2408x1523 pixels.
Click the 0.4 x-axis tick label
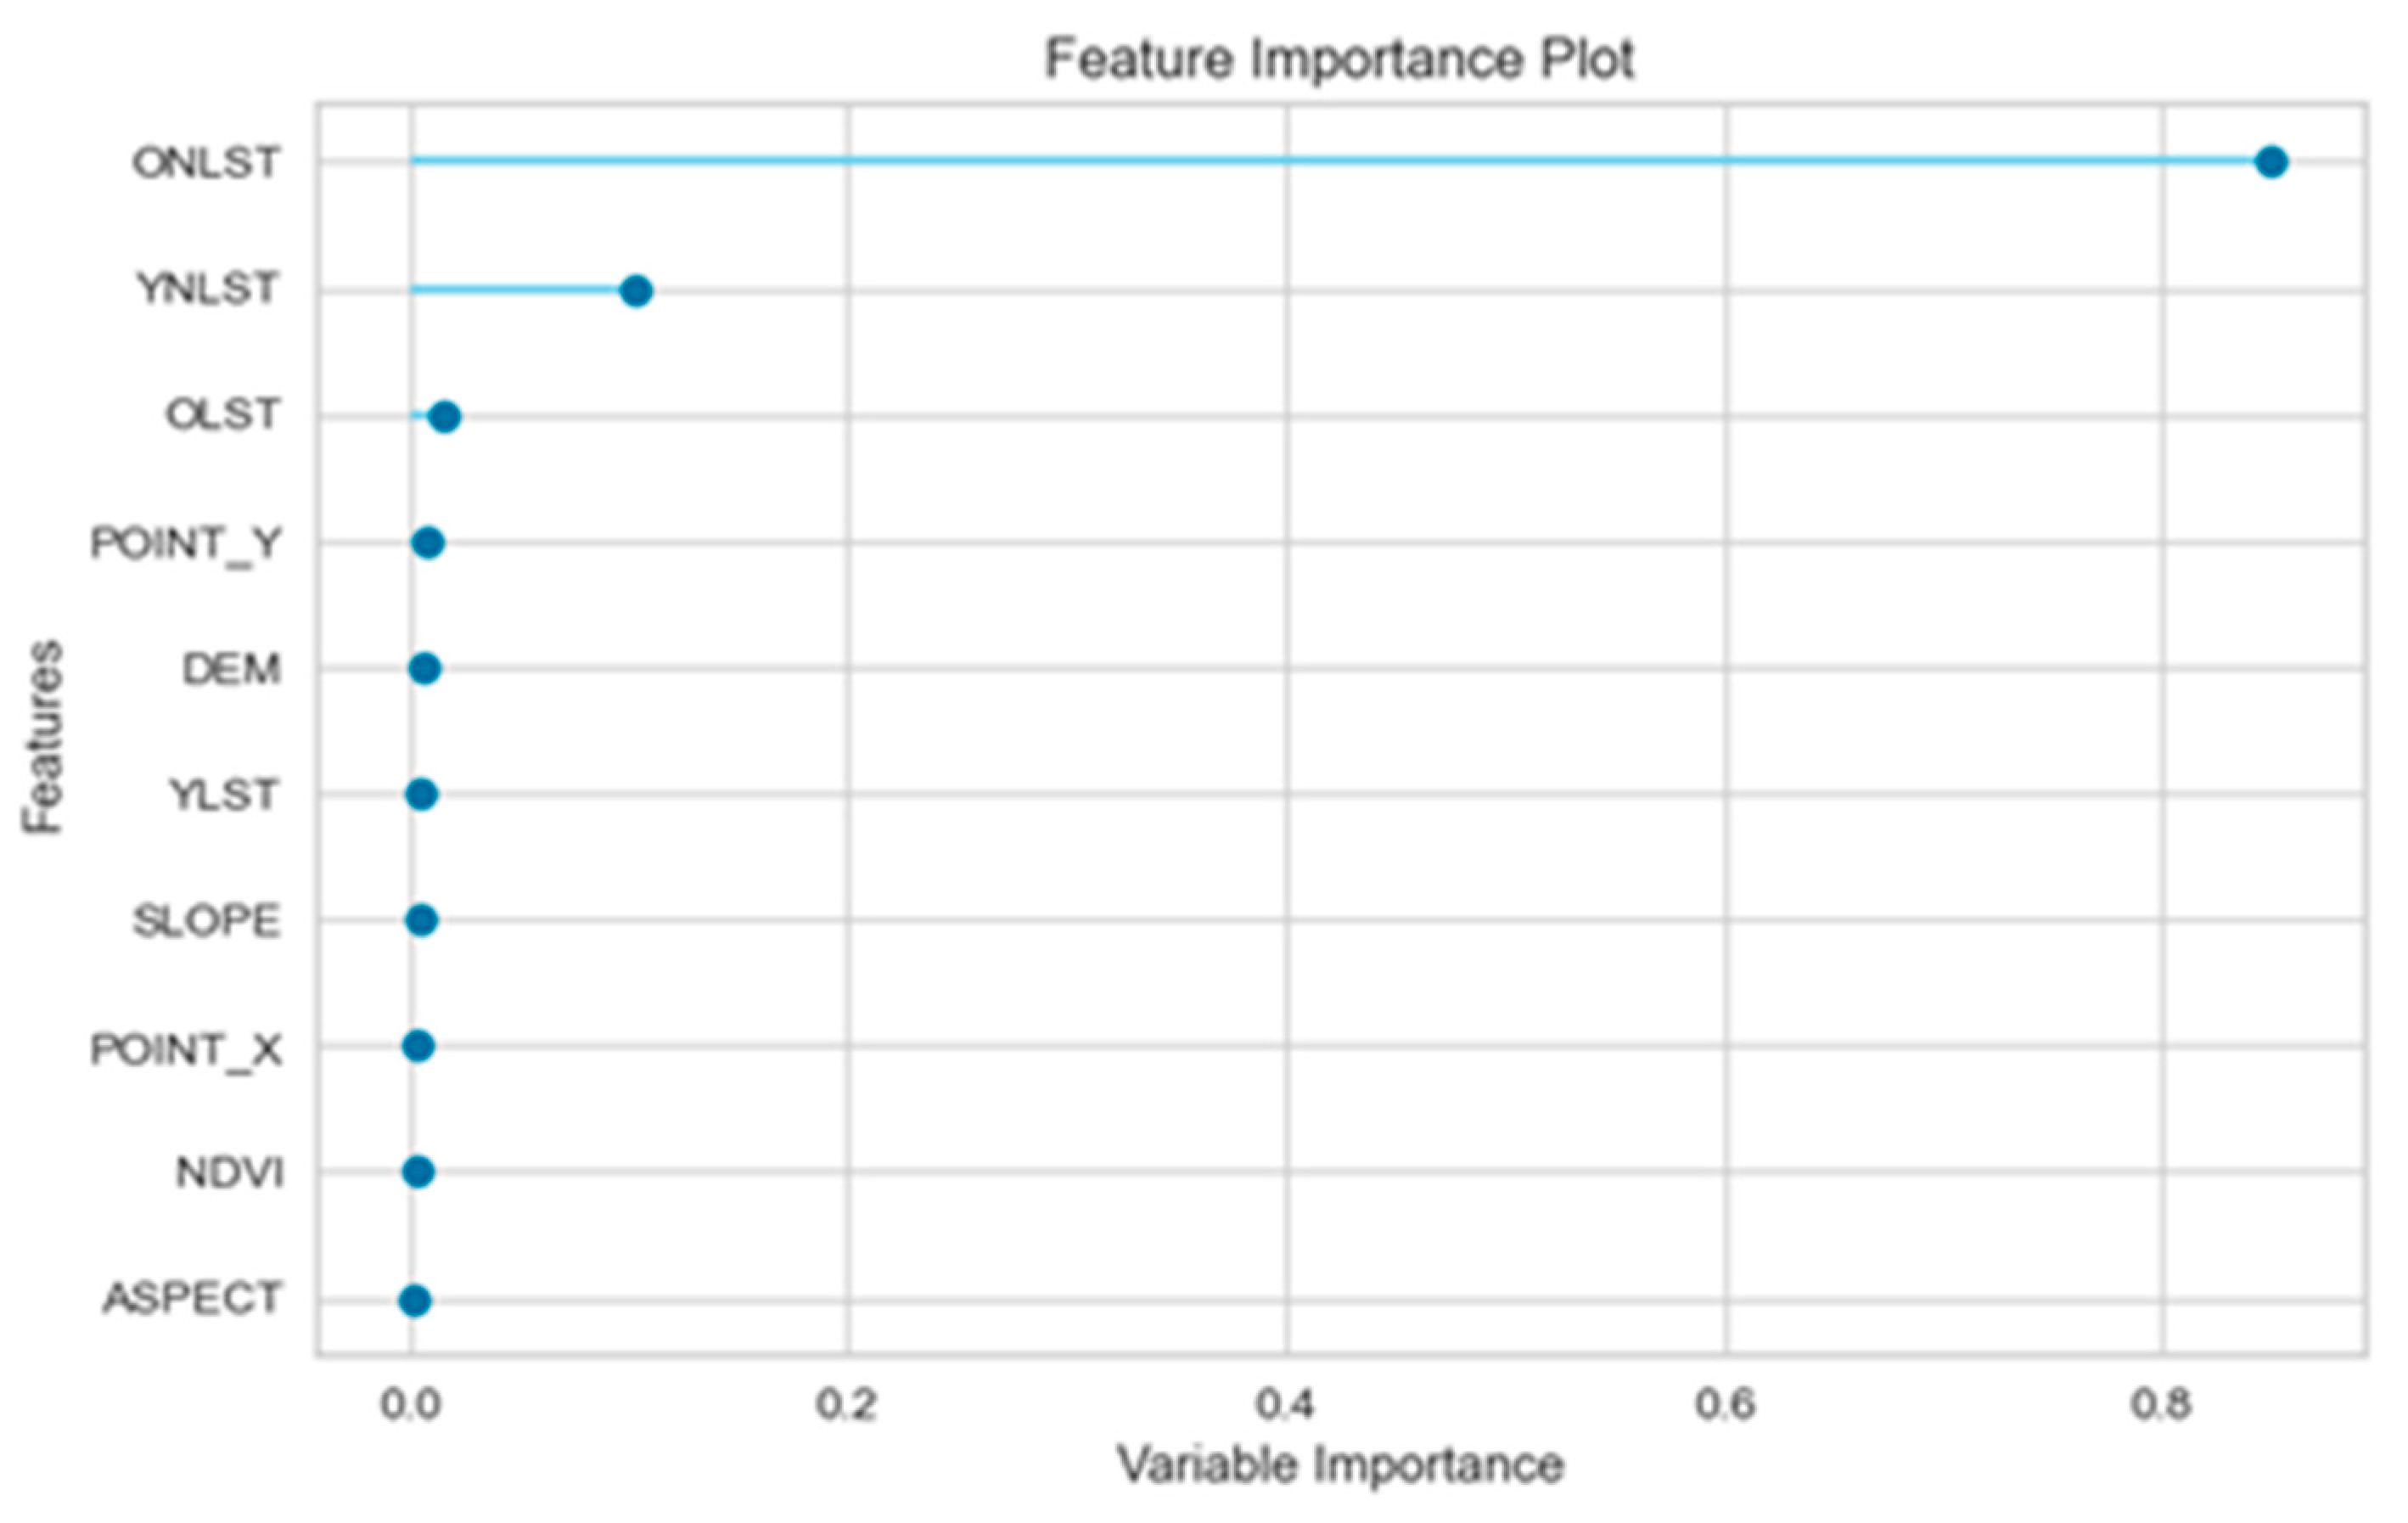1285,1405
